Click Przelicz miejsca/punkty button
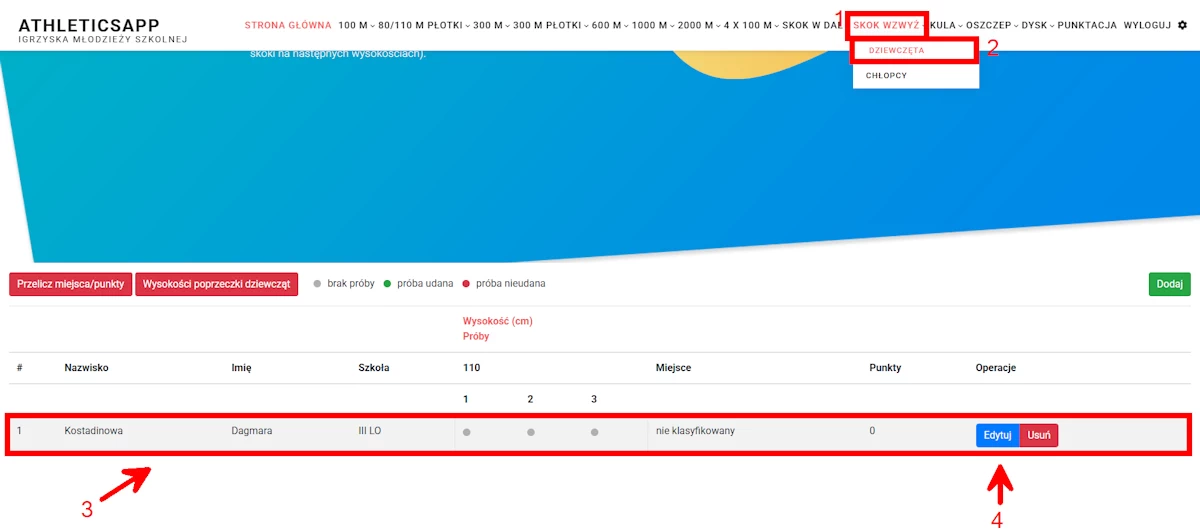 pos(70,284)
